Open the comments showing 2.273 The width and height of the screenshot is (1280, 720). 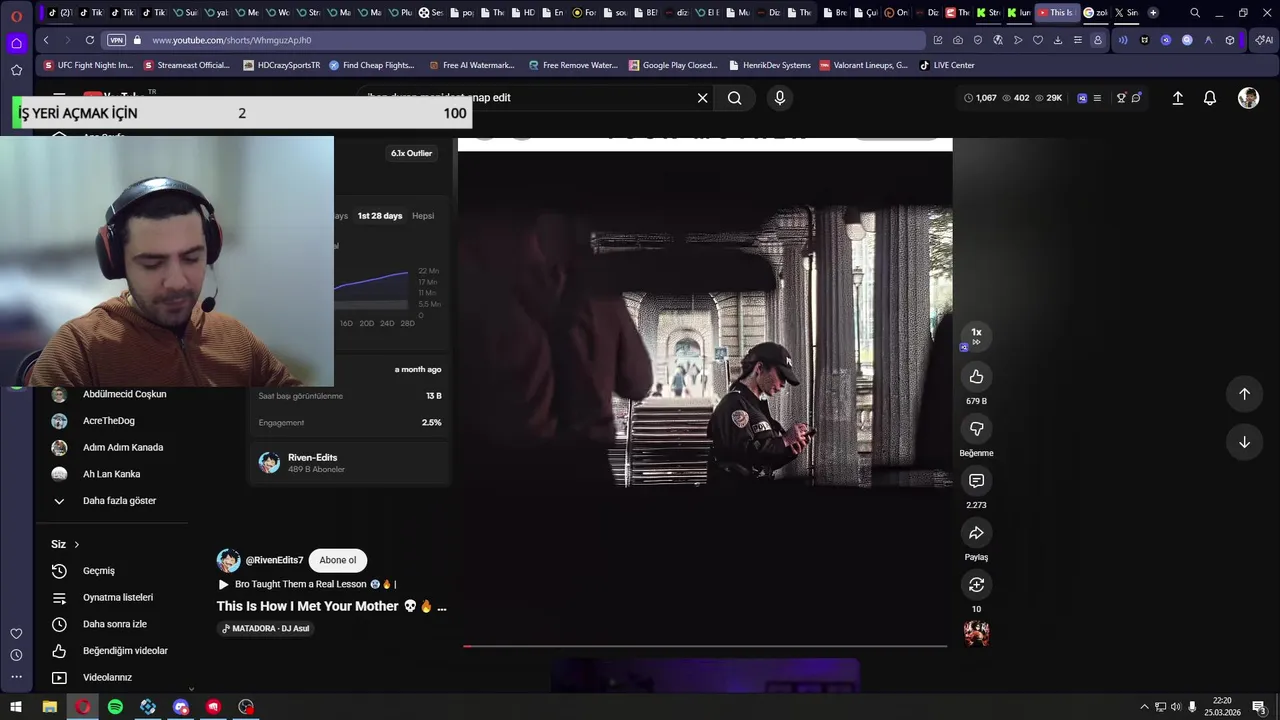click(976, 481)
